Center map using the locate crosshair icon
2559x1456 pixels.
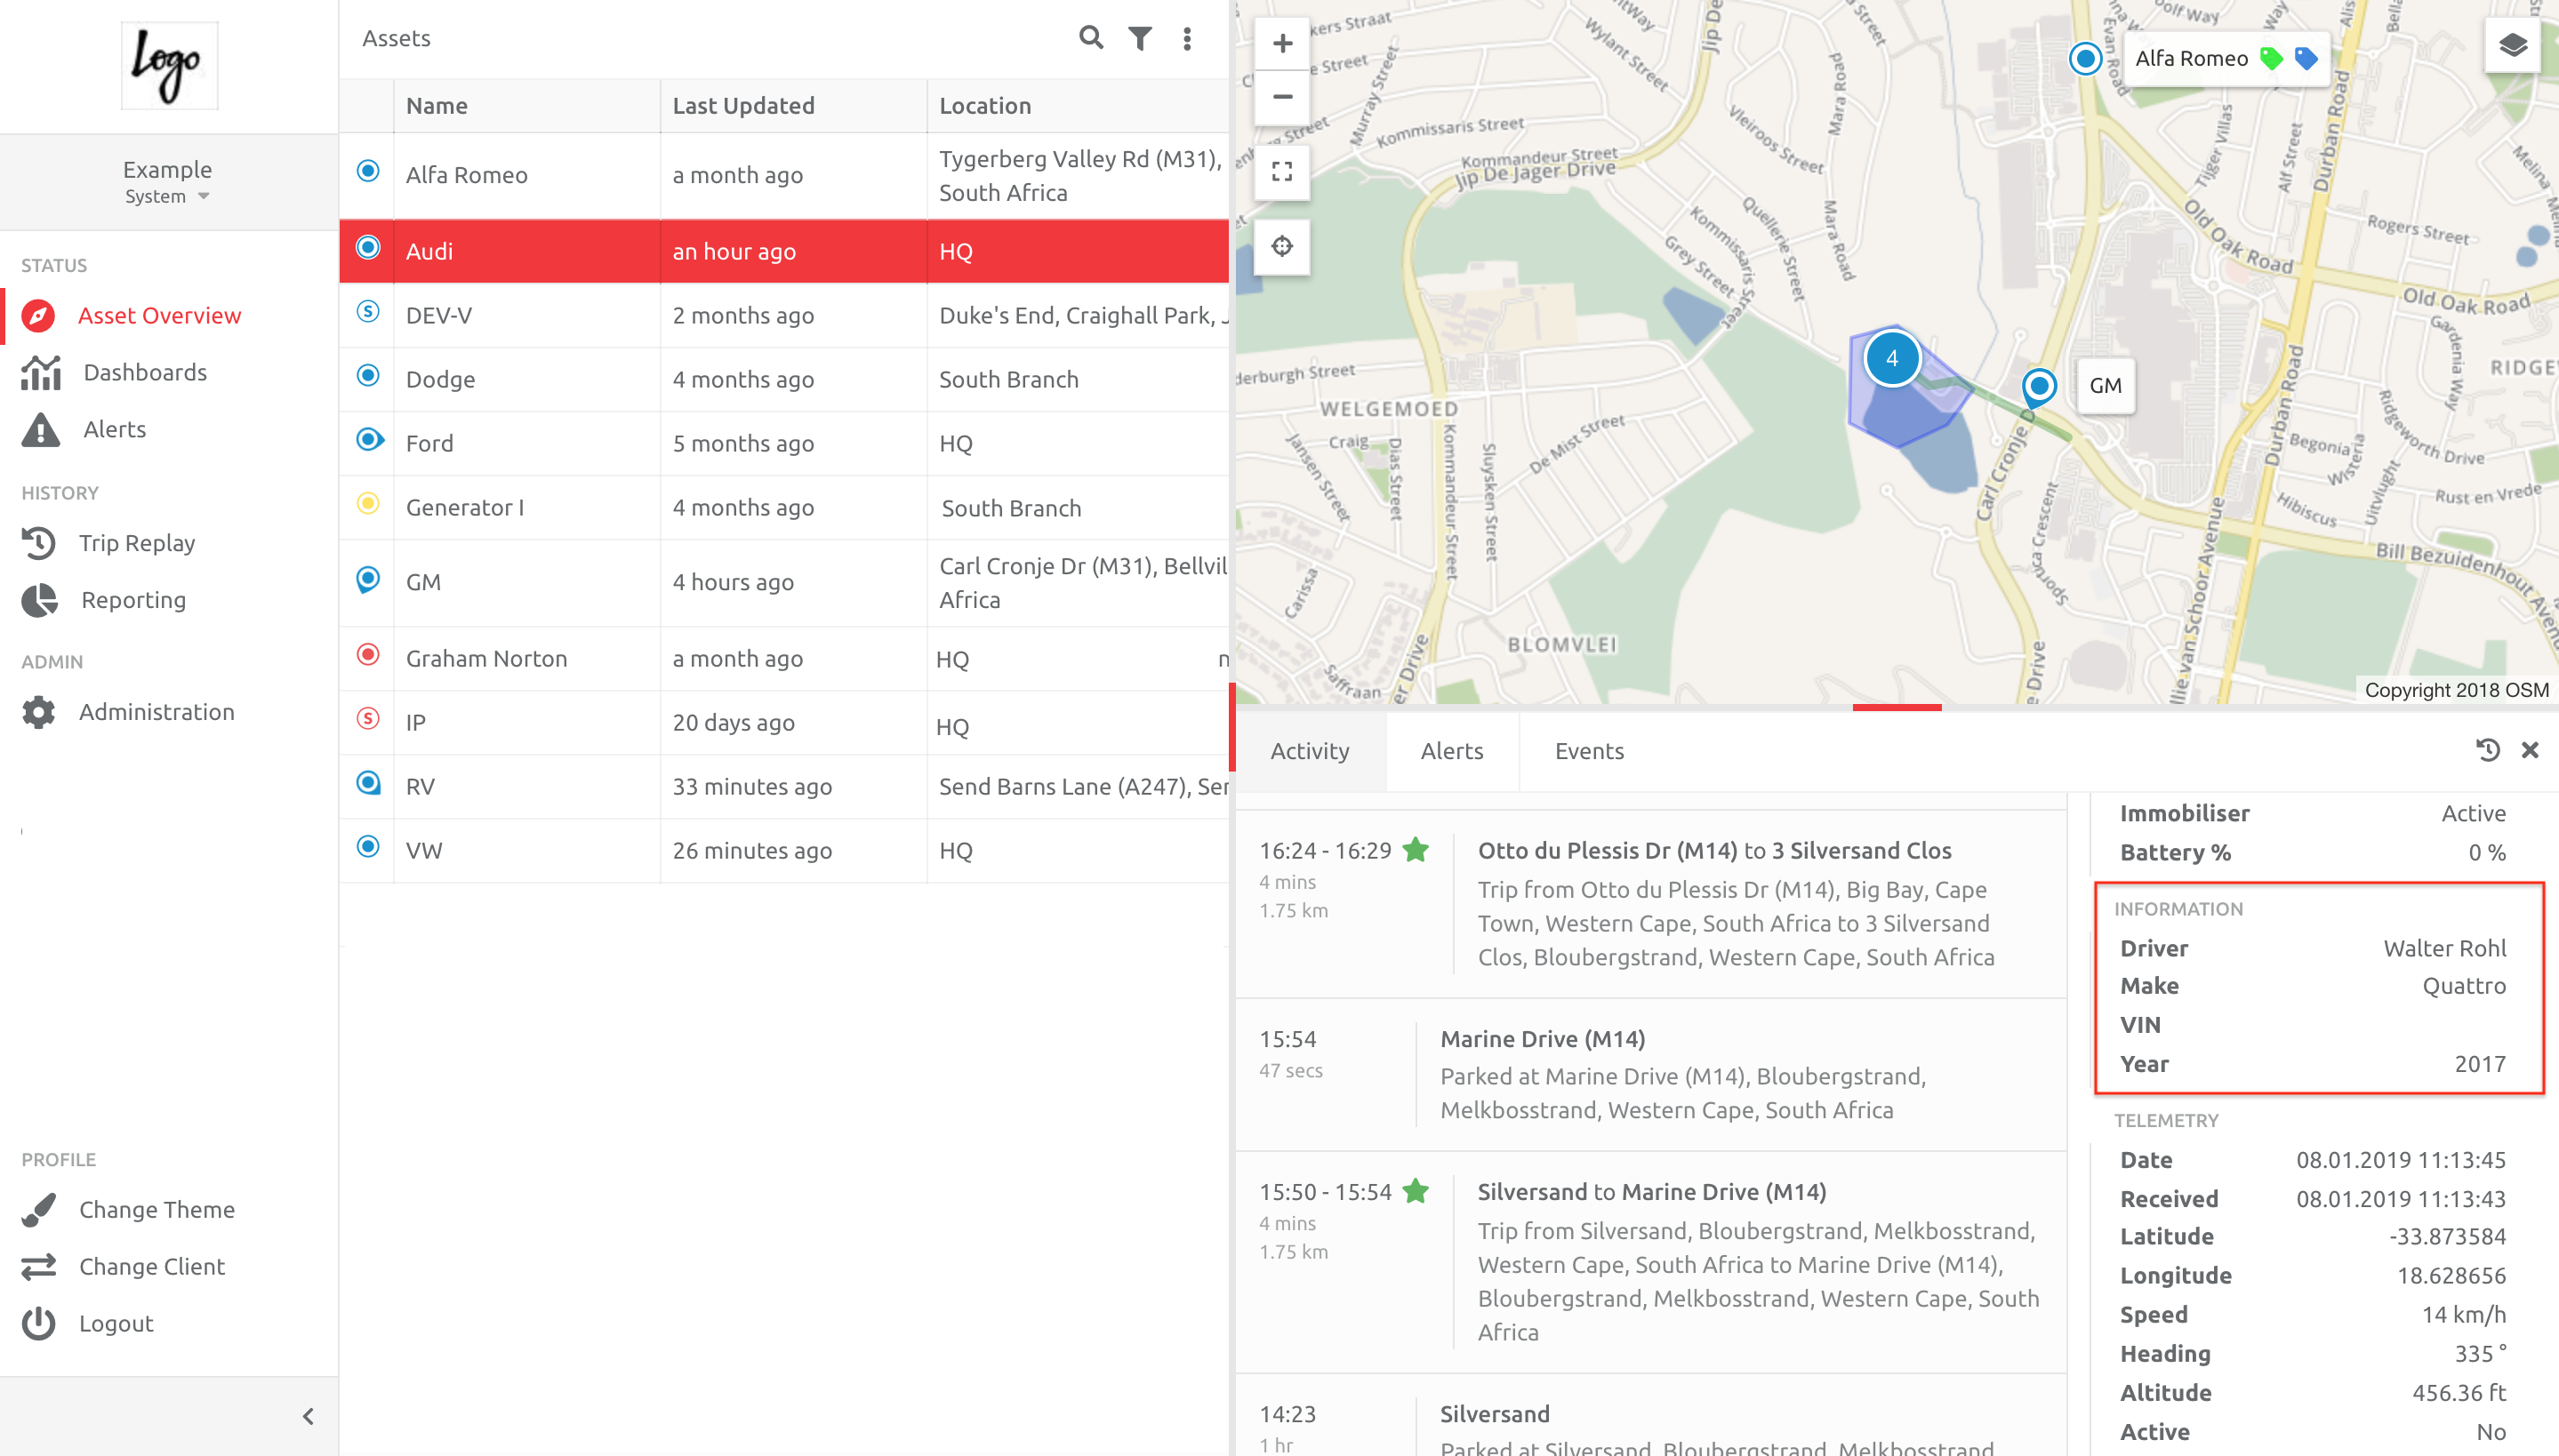pos(1281,245)
